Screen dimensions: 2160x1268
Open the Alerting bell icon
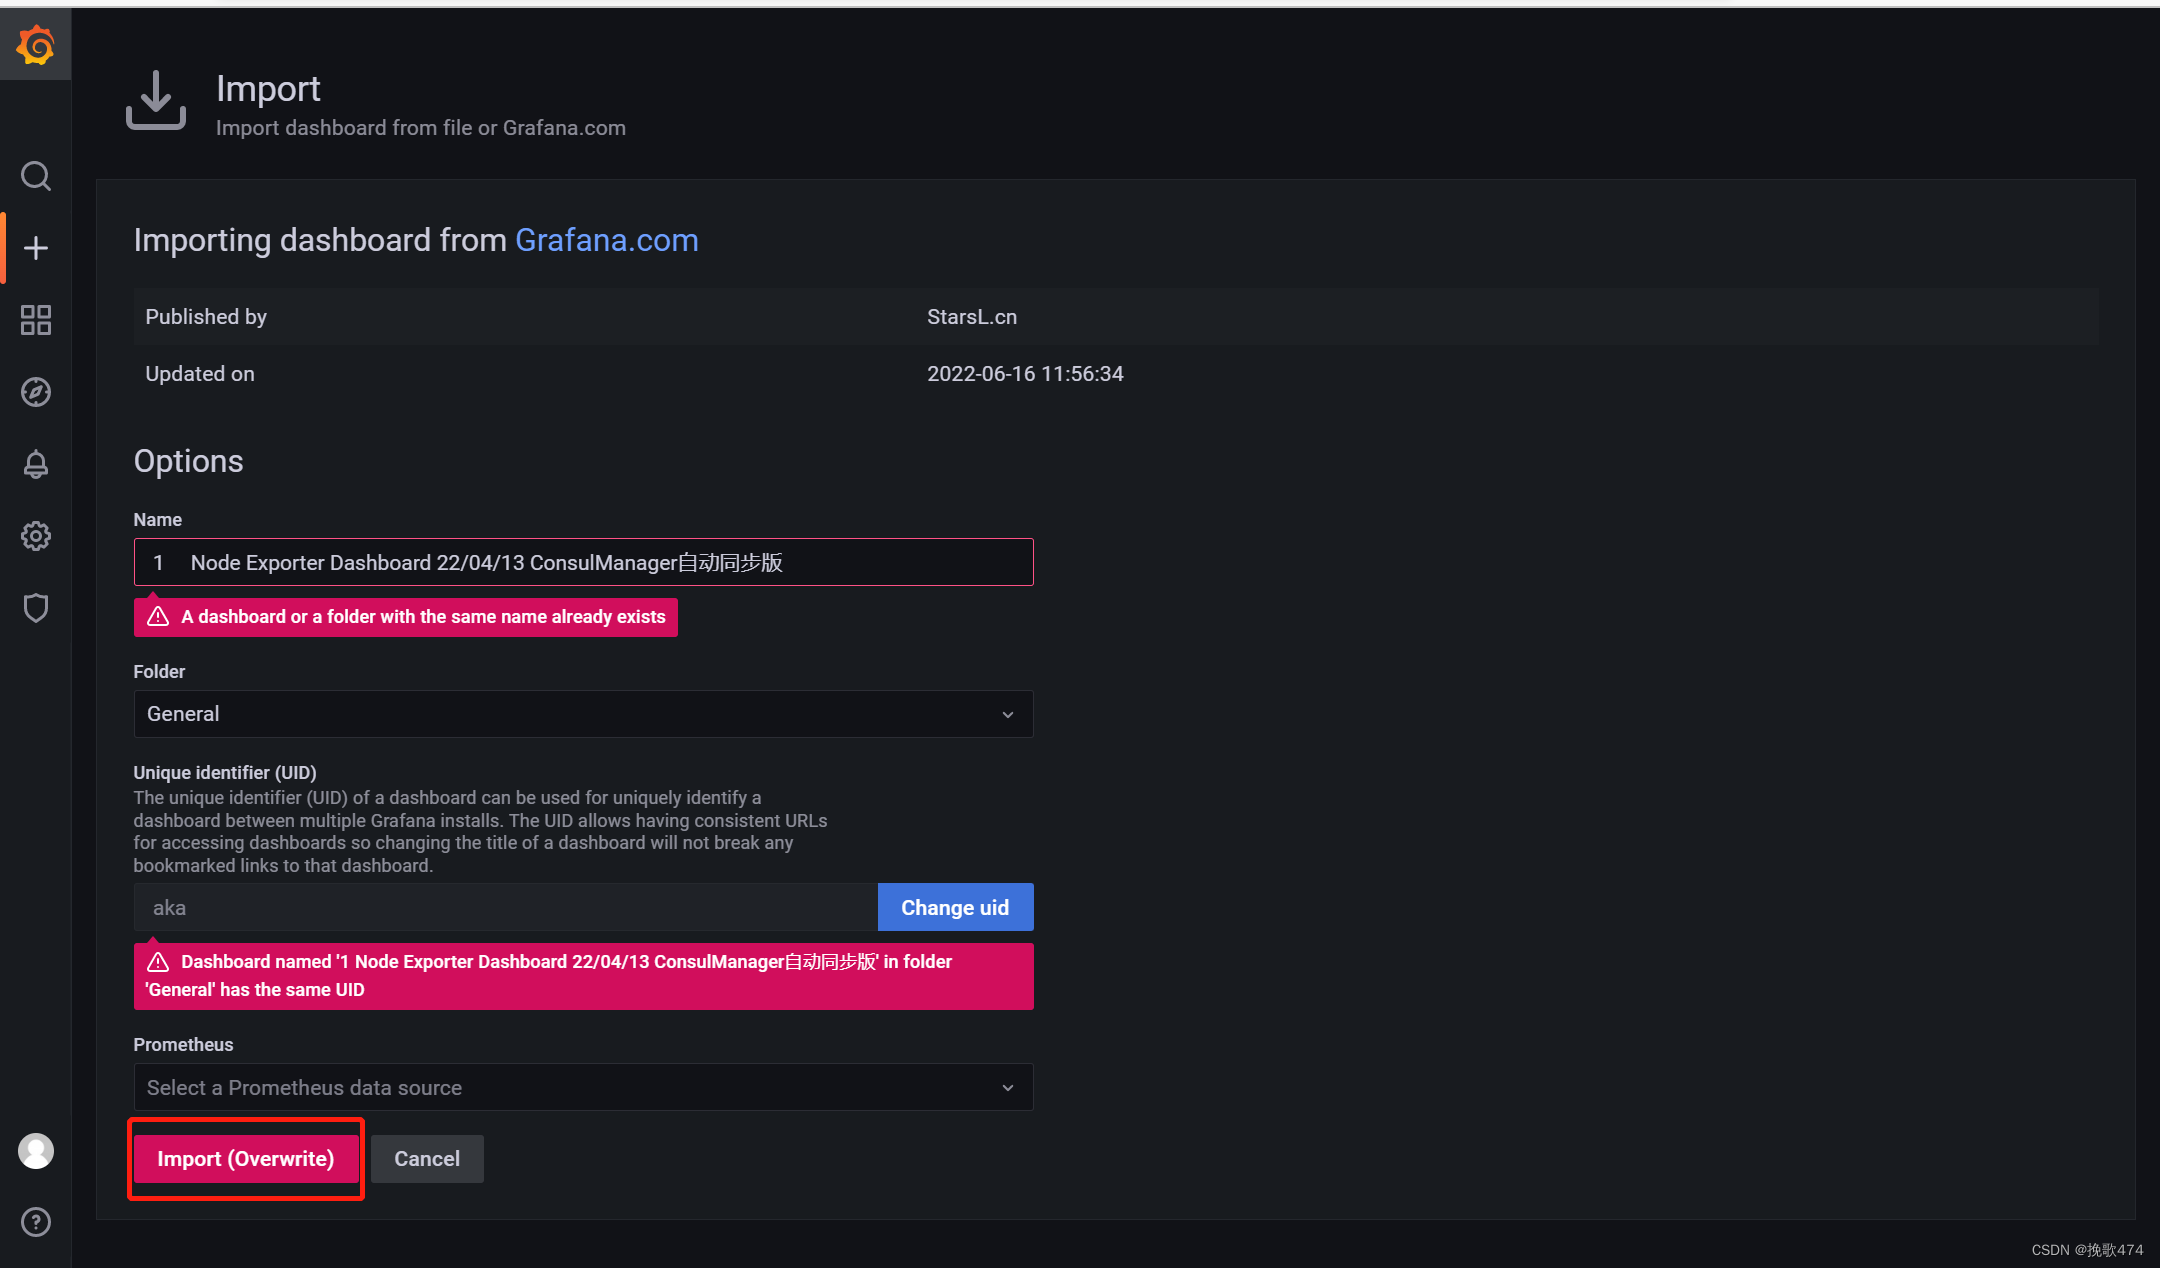[36, 464]
